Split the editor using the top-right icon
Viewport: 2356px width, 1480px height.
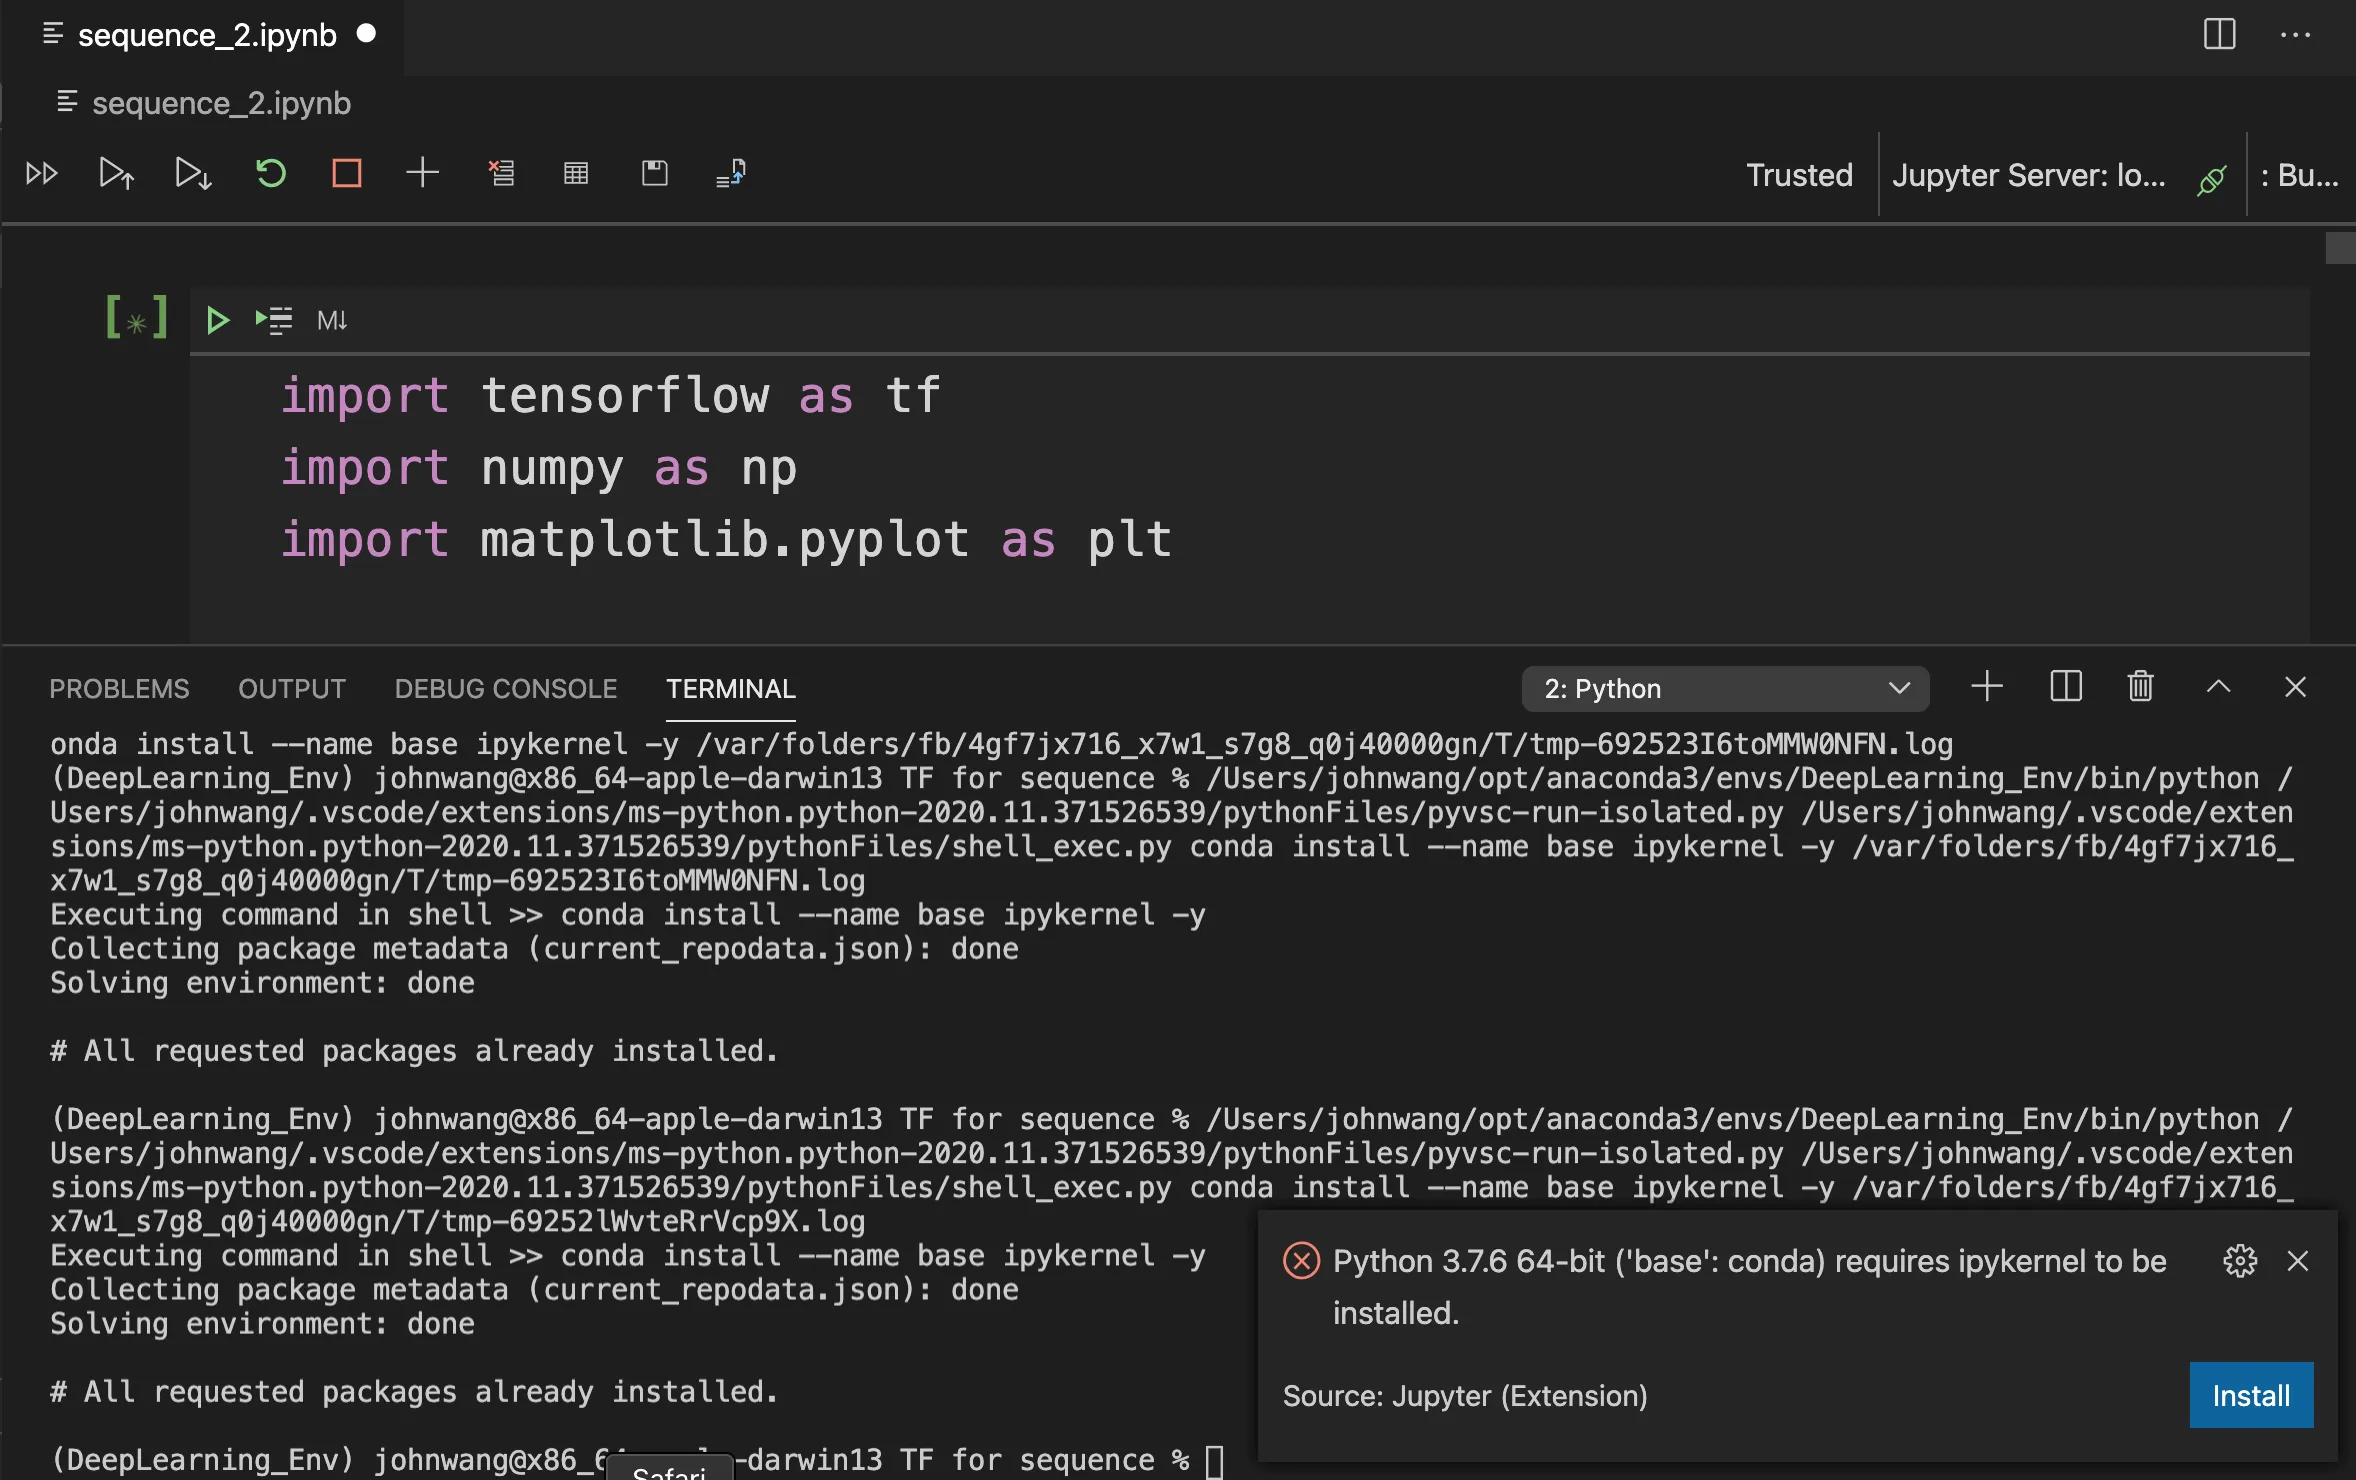pos(2218,35)
